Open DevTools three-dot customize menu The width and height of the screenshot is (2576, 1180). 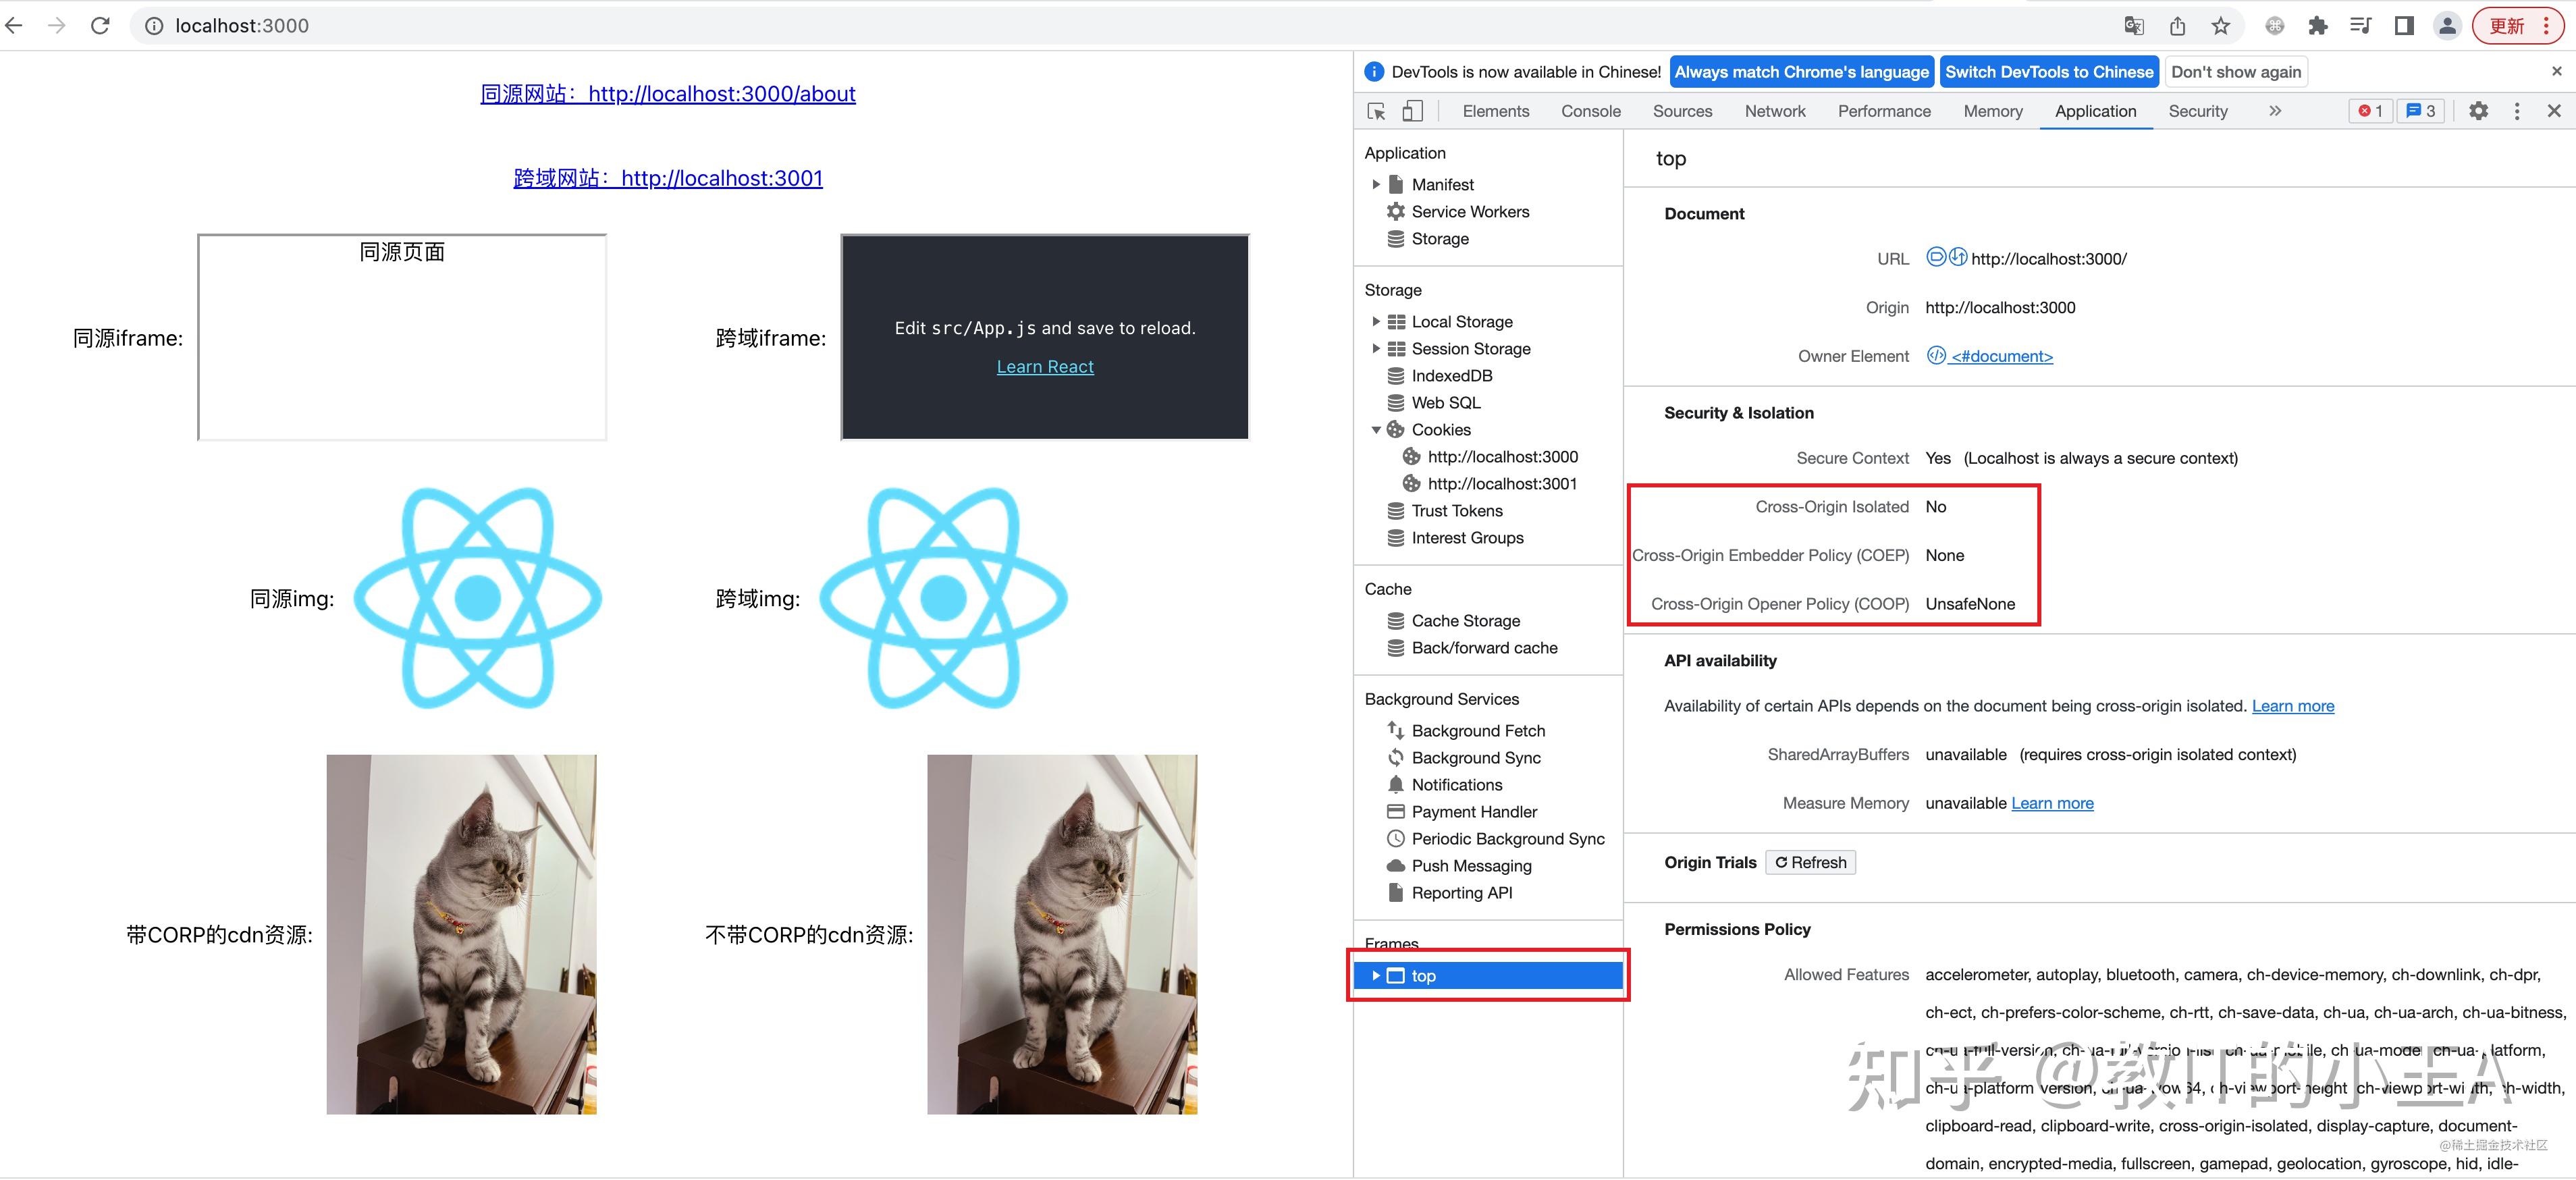[2517, 111]
